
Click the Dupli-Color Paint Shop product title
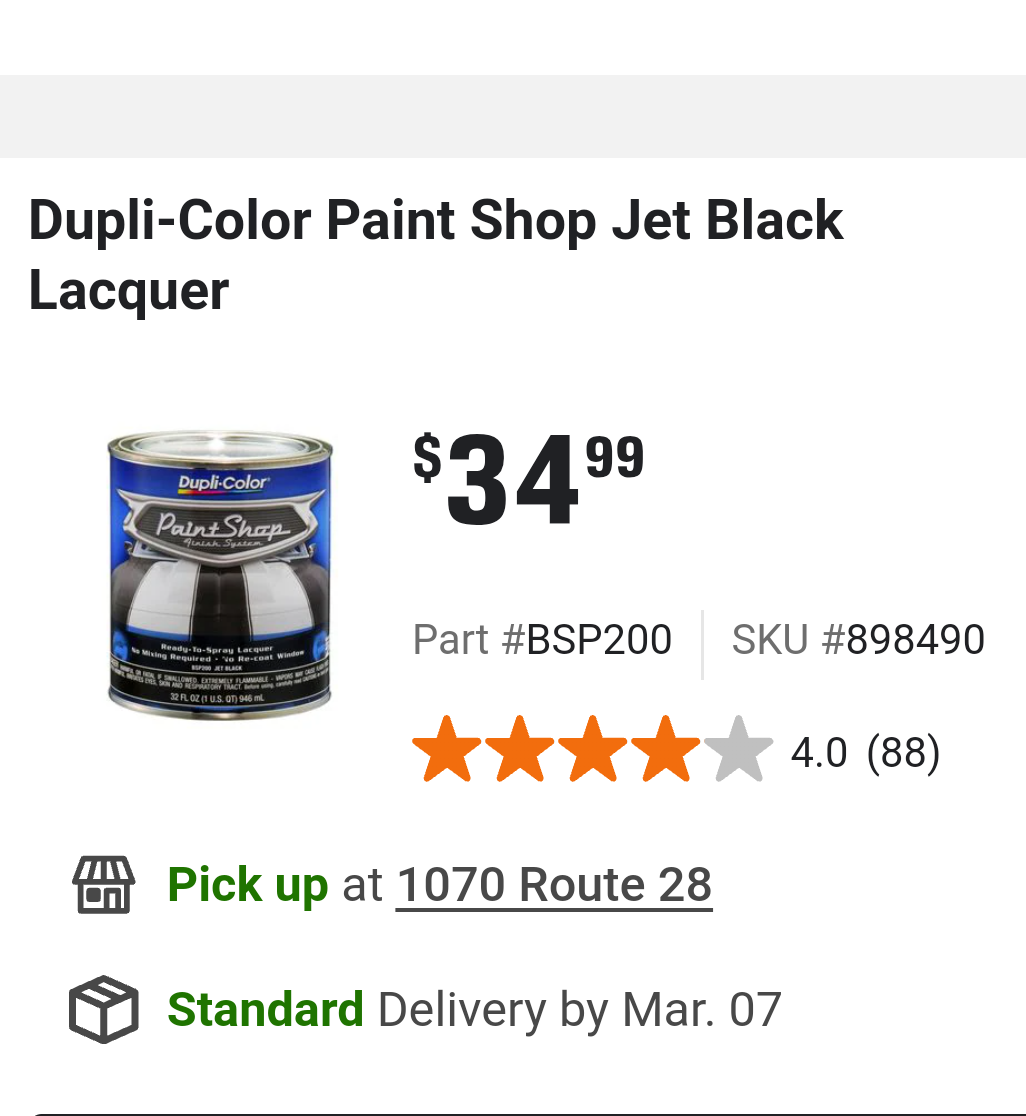pos(435,254)
